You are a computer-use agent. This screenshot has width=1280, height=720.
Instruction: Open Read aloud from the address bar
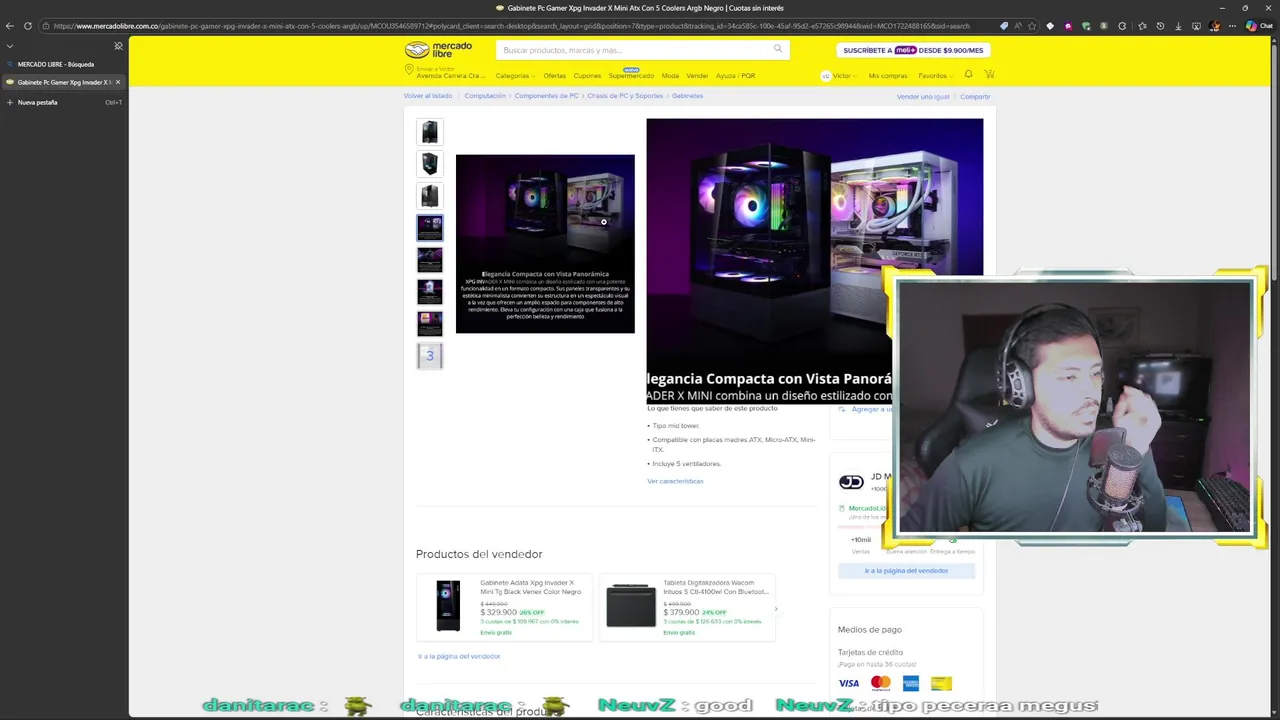(1018, 26)
